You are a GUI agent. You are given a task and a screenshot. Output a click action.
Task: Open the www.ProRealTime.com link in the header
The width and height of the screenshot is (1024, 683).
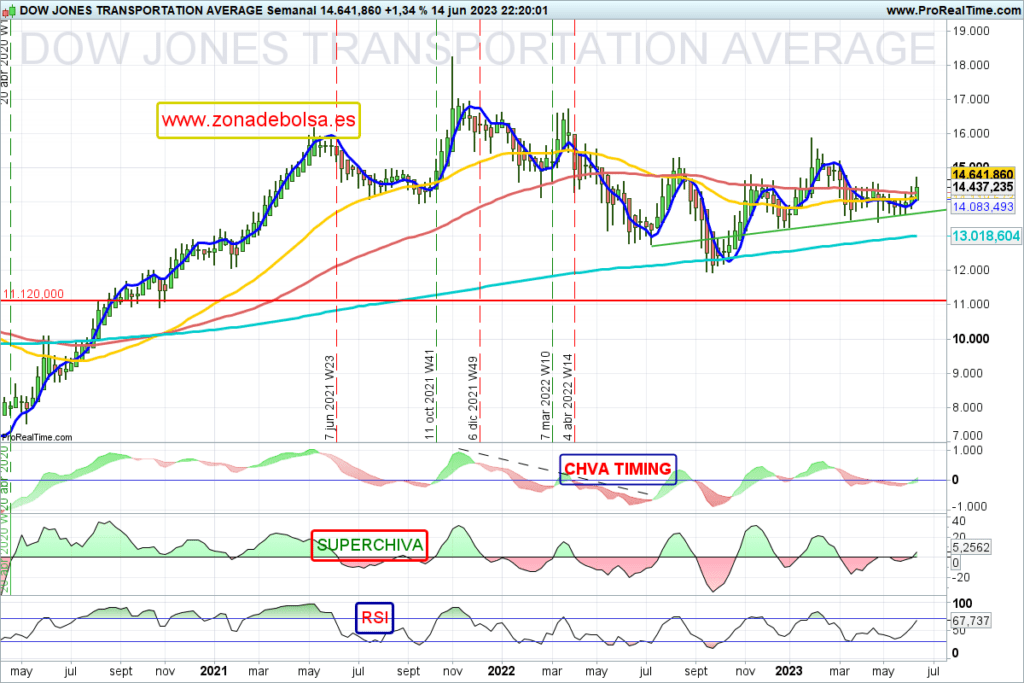(x=953, y=10)
